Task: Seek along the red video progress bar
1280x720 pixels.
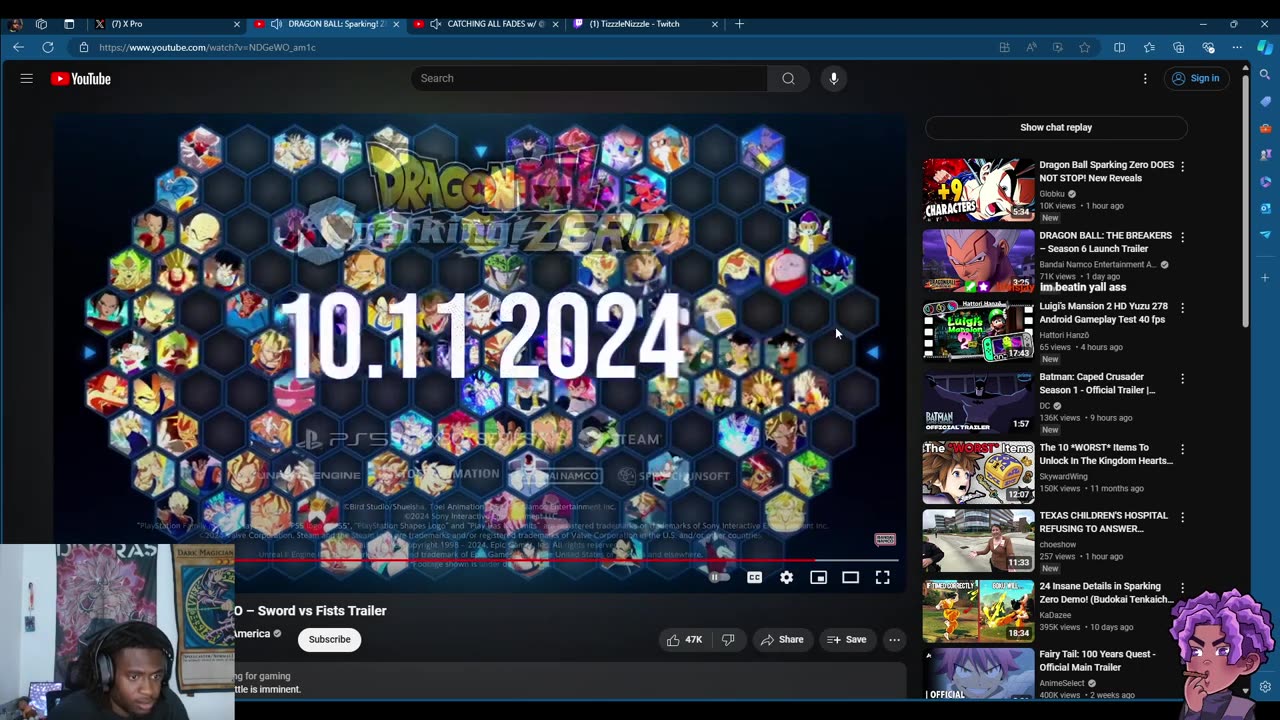Action: [x=568, y=560]
